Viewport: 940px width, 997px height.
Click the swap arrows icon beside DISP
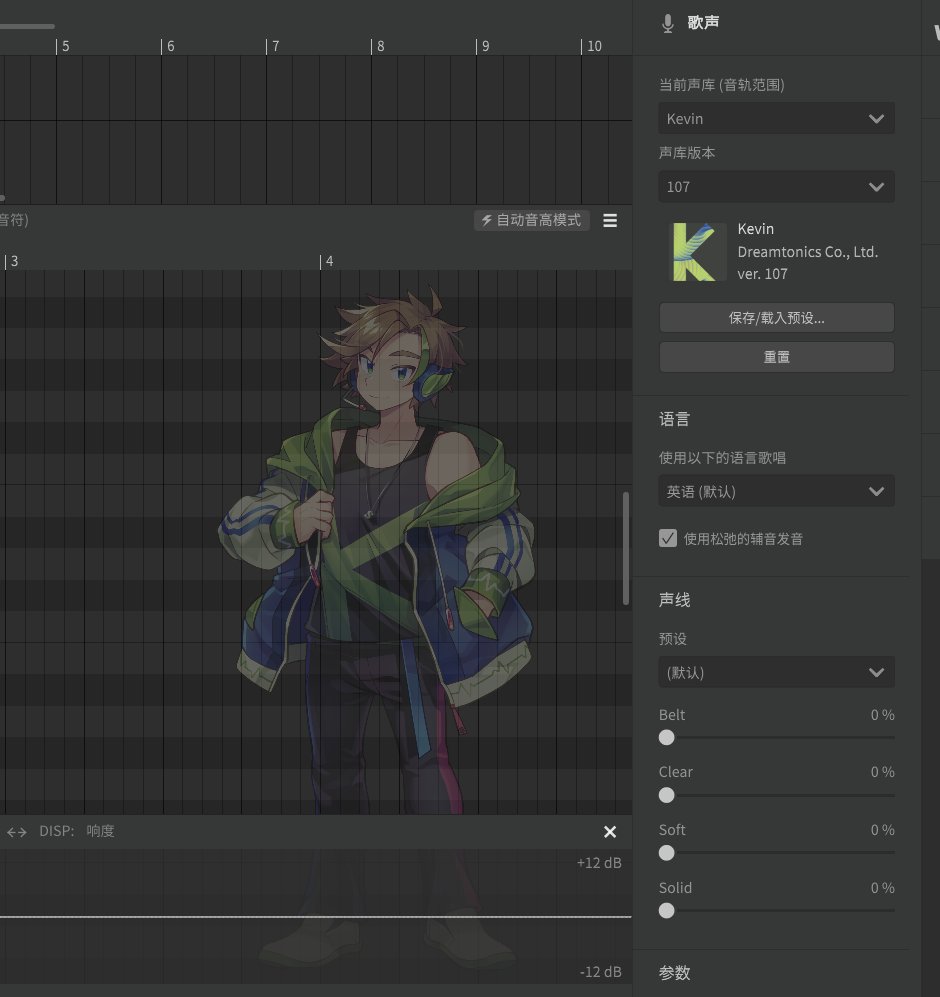click(17, 832)
